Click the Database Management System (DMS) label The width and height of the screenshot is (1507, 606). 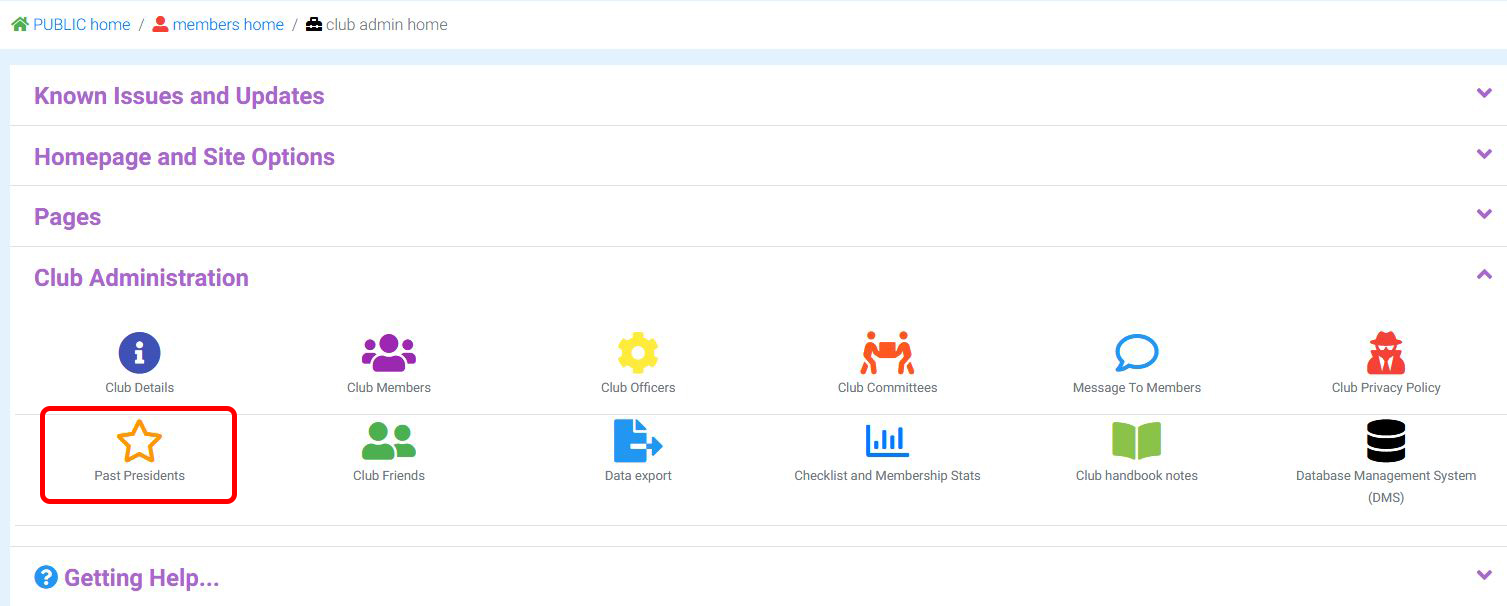coord(1386,487)
